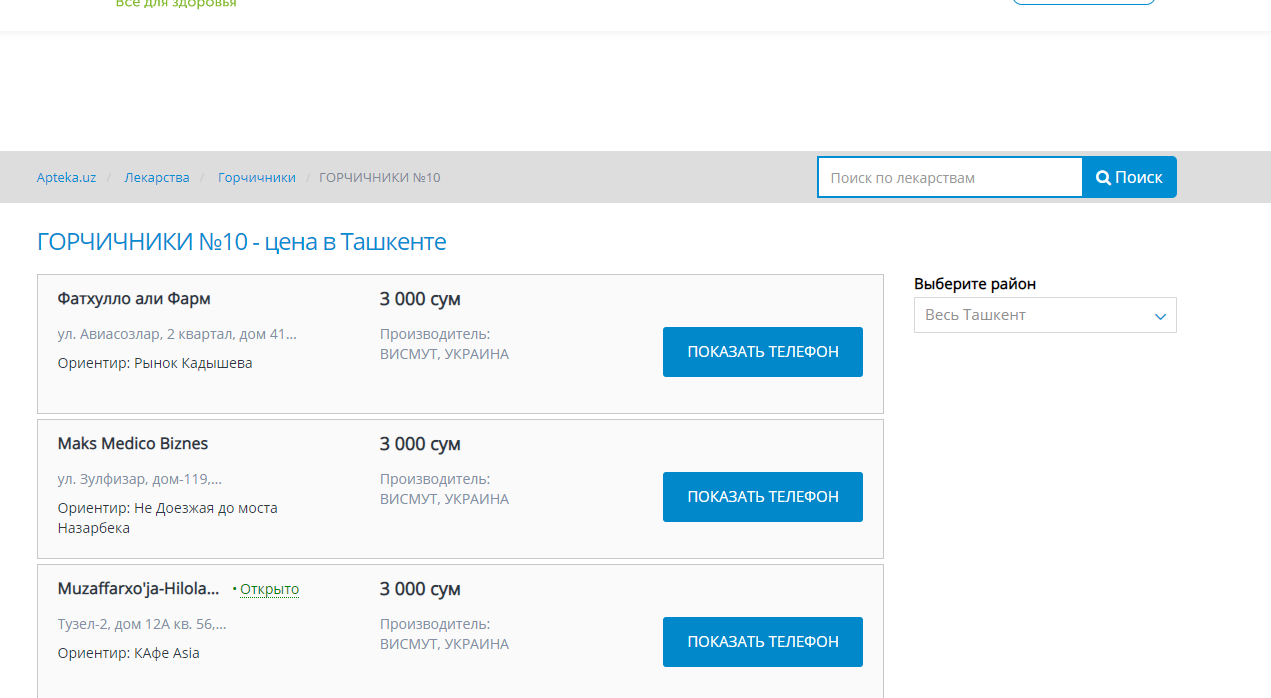This screenshot has height=698, width=1271.
Task: Open the Весь Ташкент district dropdown
Action: click(1045, 315)
